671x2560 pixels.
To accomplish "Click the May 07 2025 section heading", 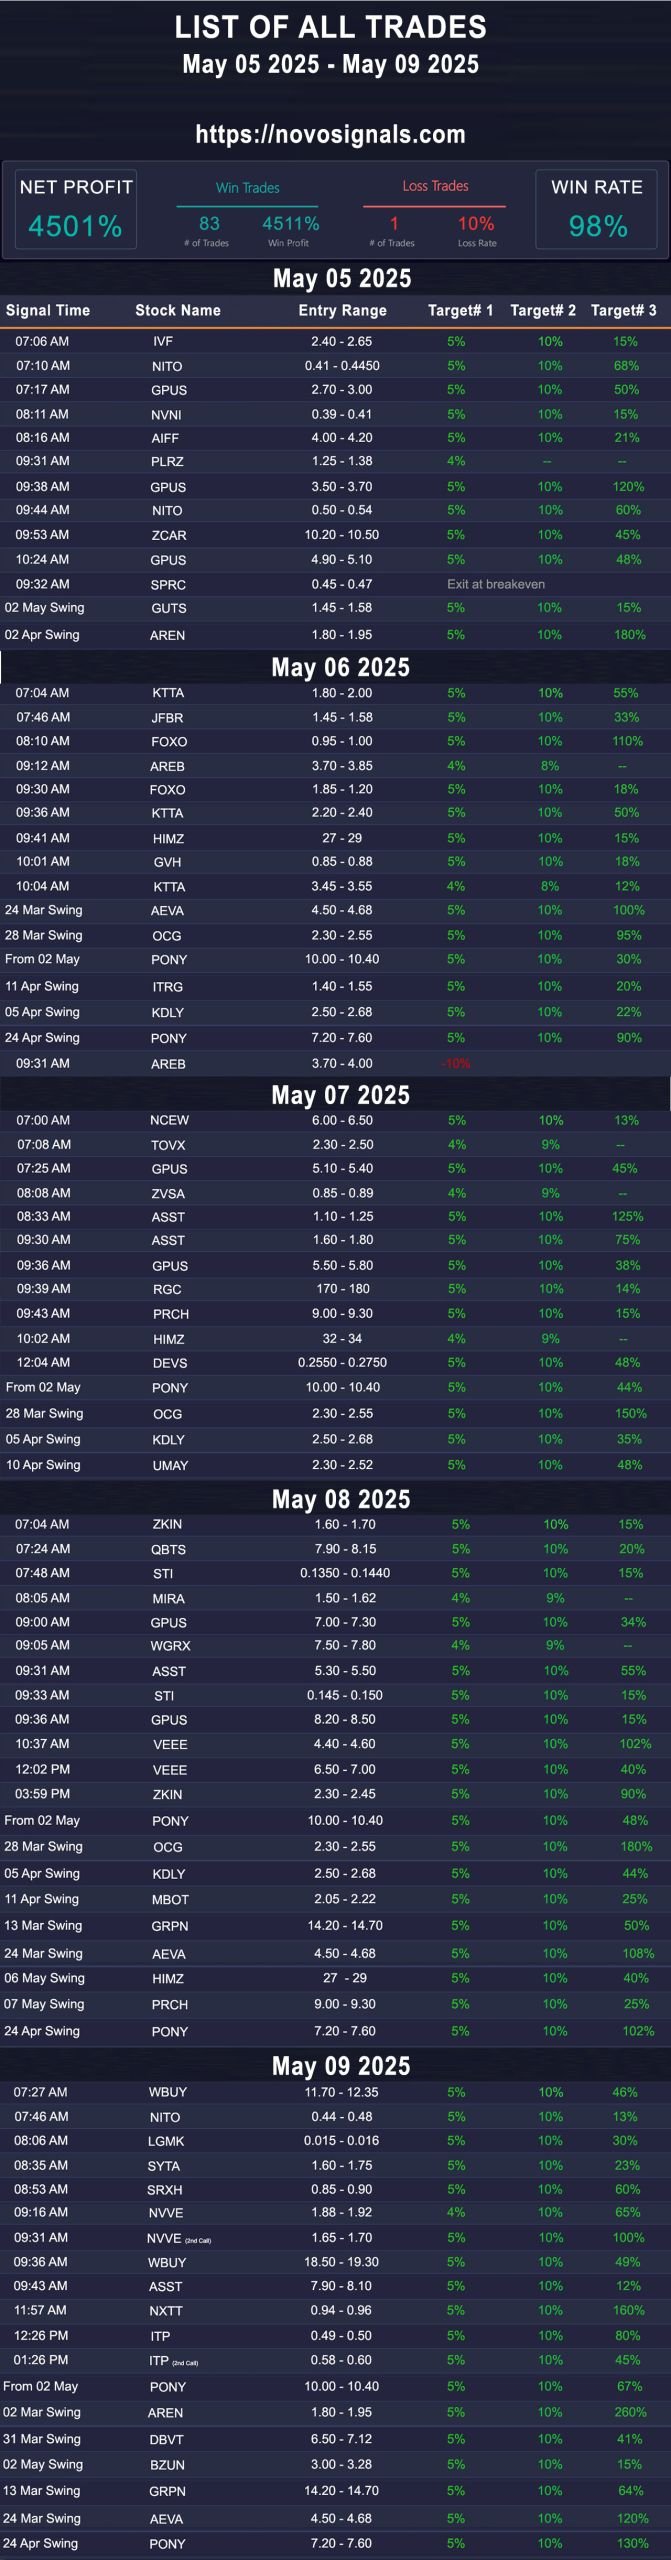I will coord(341,1095).
